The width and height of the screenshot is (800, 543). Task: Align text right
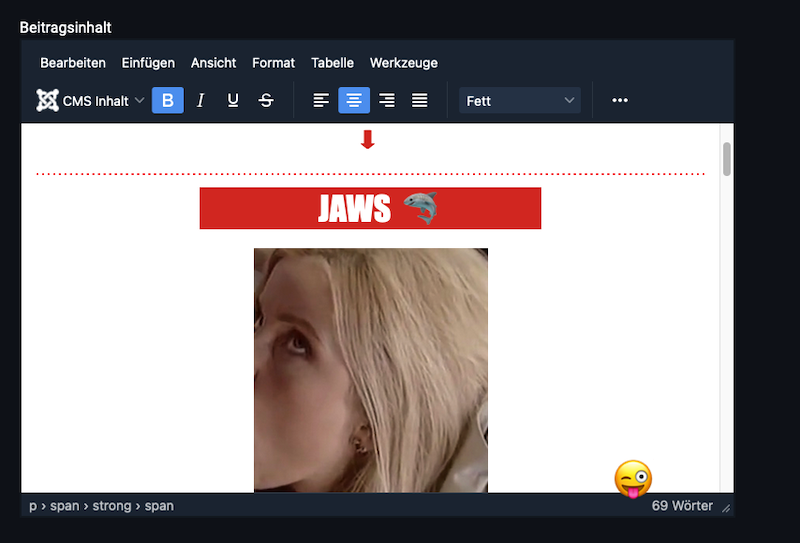387,101
